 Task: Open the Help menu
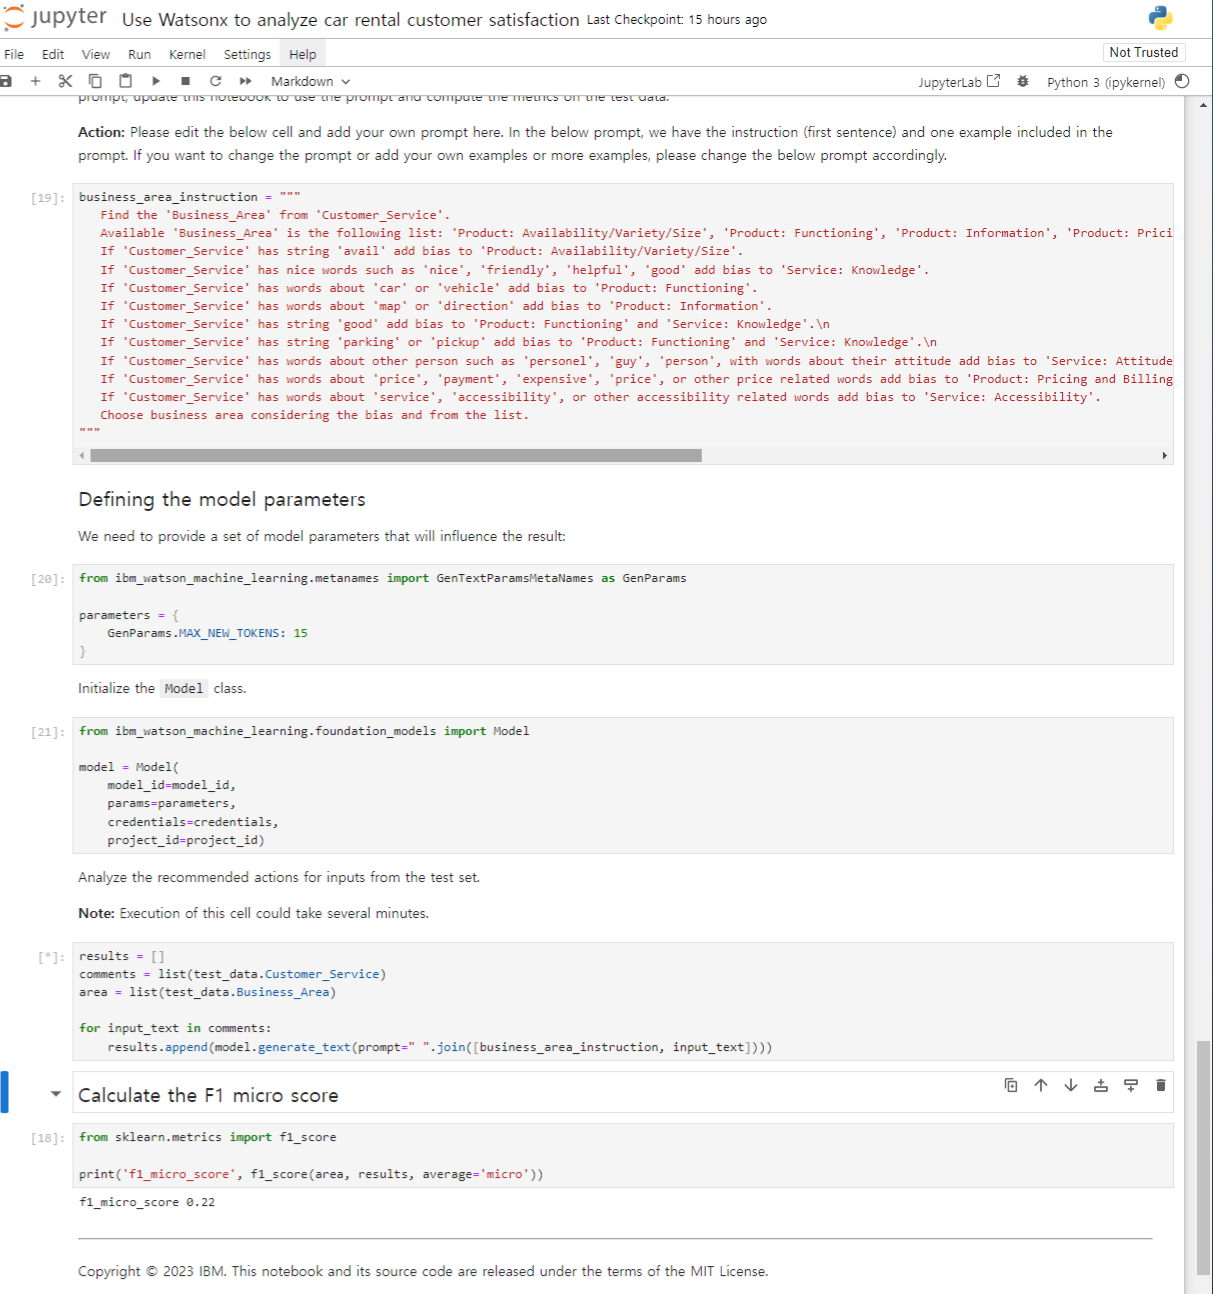click(x=303, y=54)
